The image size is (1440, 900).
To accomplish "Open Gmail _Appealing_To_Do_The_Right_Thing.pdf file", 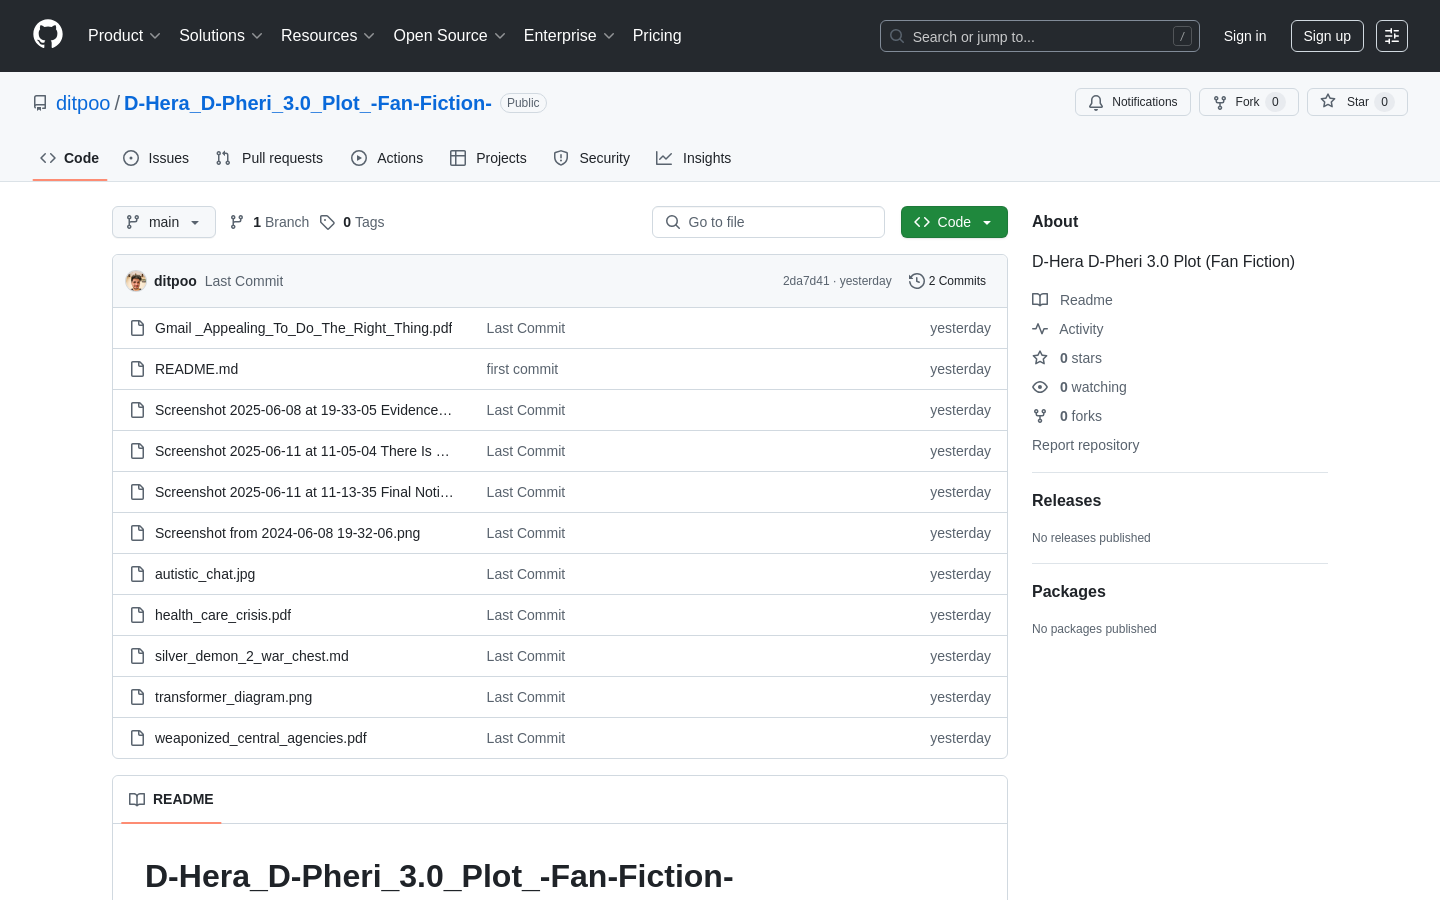I will 303,328.
